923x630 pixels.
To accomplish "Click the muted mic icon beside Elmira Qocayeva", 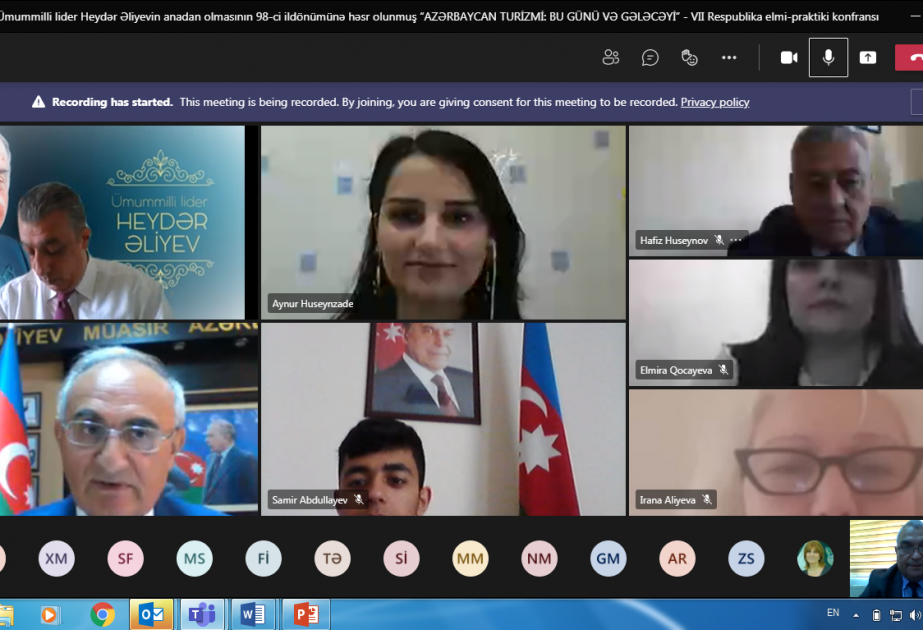I will point(723,370).
